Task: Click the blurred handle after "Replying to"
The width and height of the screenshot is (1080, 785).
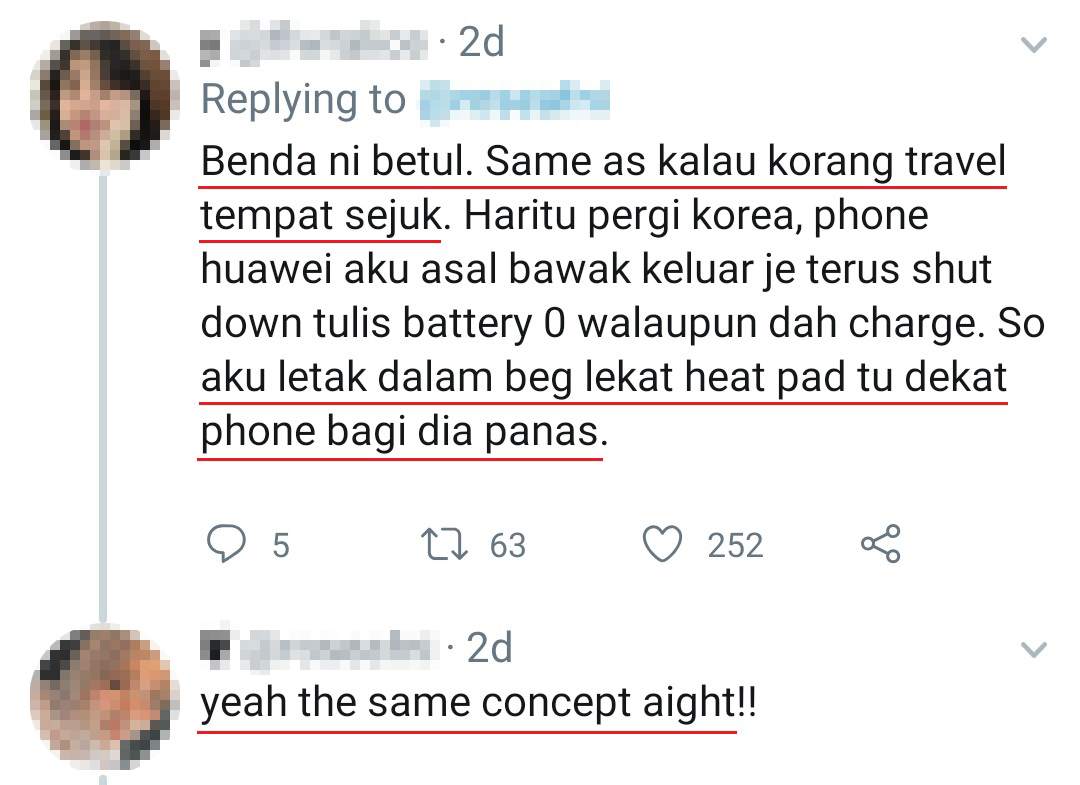Action: [x=512, y=100]
